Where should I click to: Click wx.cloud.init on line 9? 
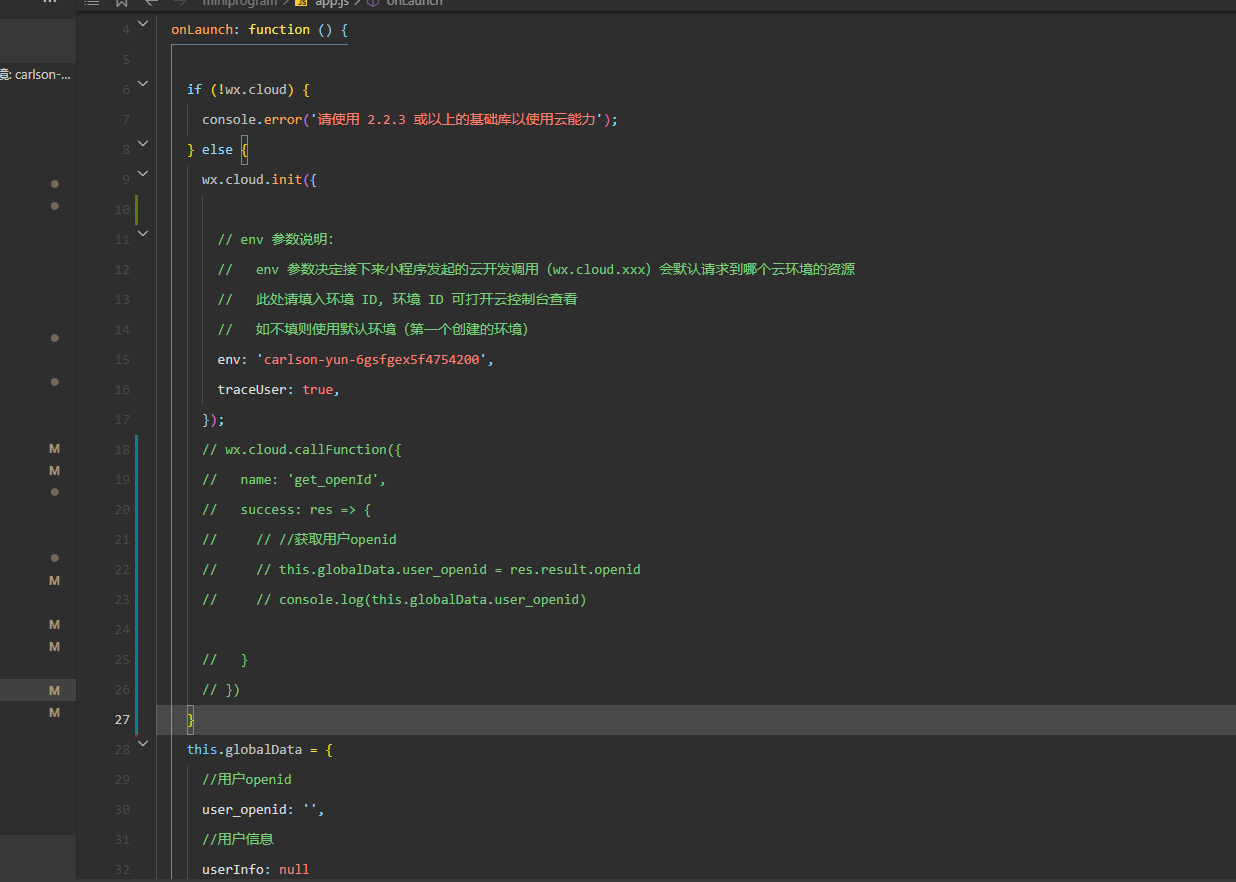pos(252,180)
